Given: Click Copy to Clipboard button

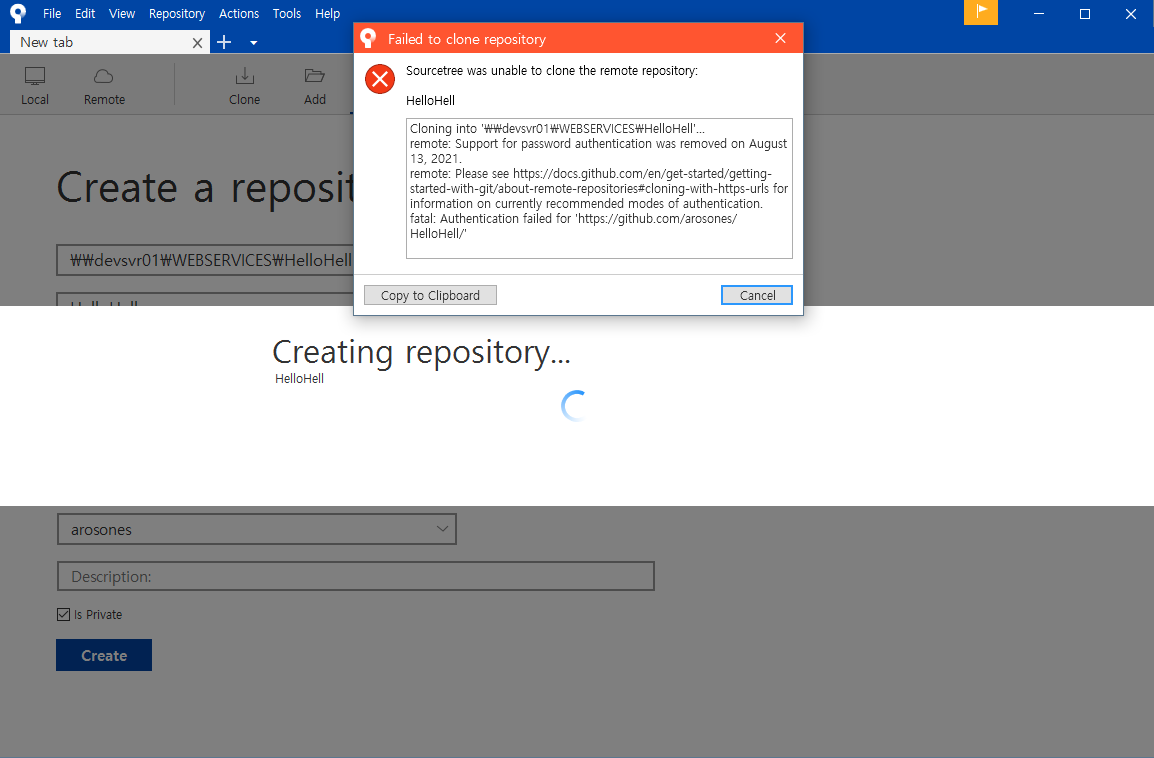Looking at the screenshot, I should click(x=431, y=295).
